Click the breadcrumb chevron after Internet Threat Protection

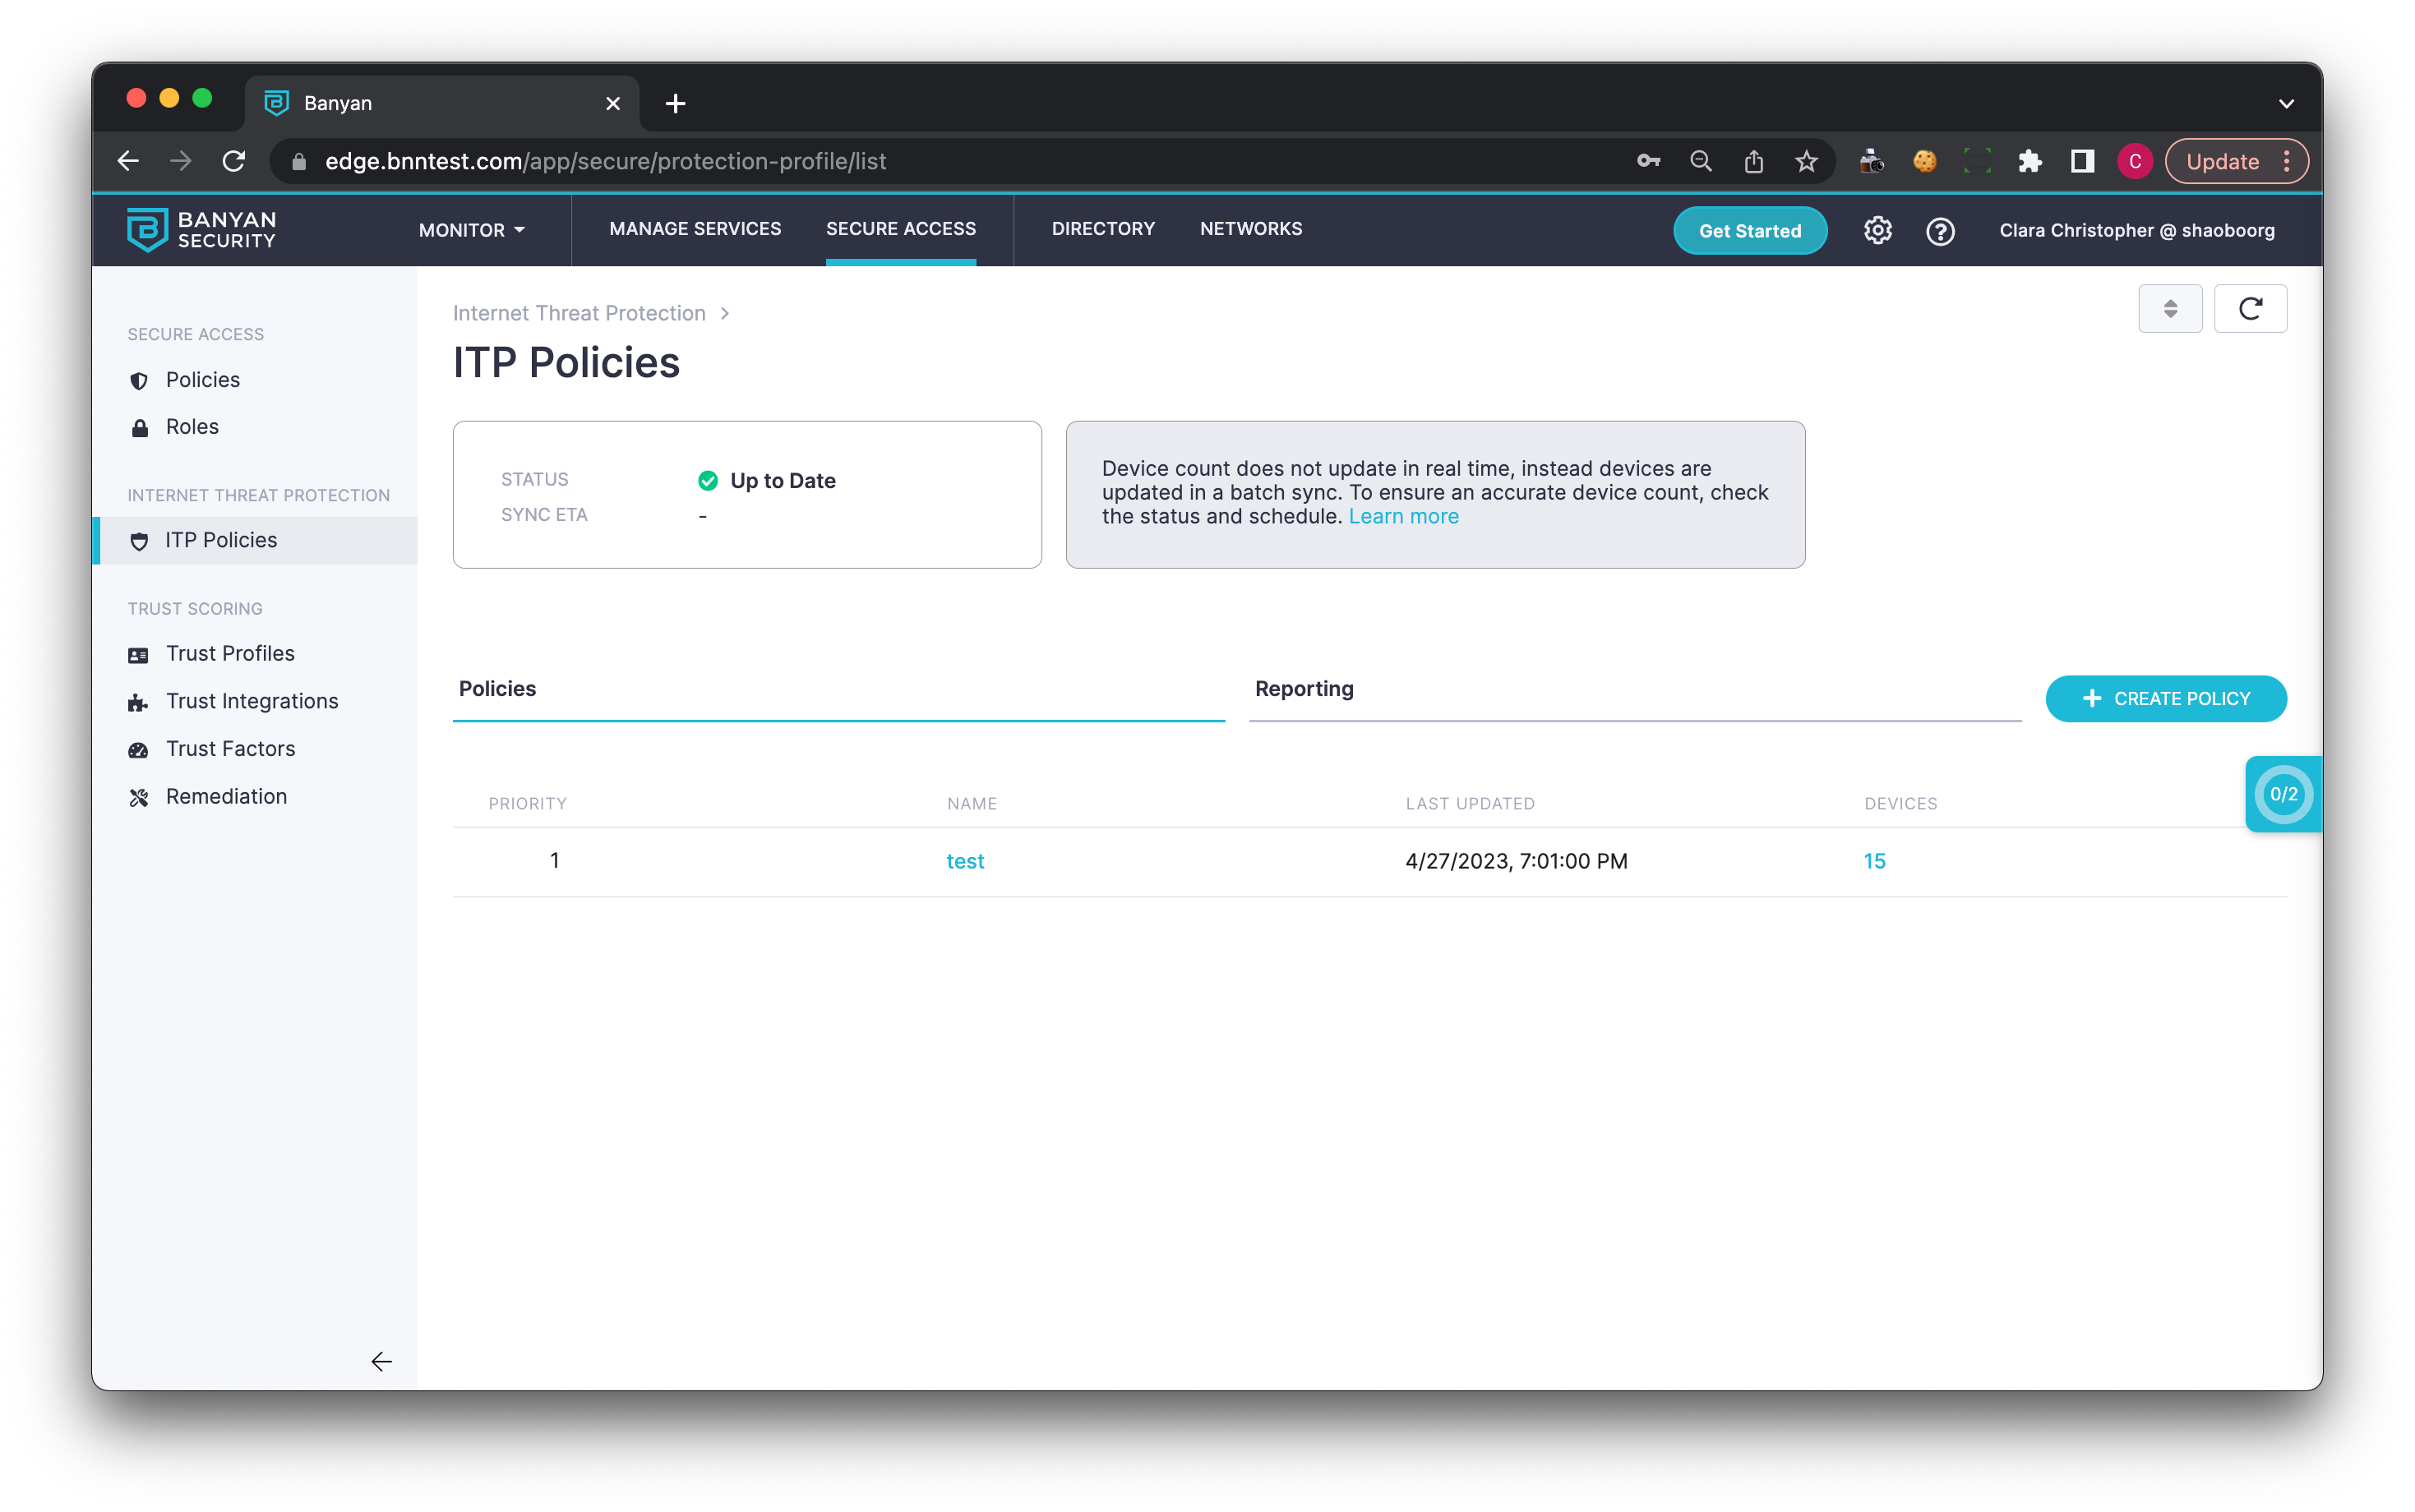pyautogui.click(x=725, y=313)
